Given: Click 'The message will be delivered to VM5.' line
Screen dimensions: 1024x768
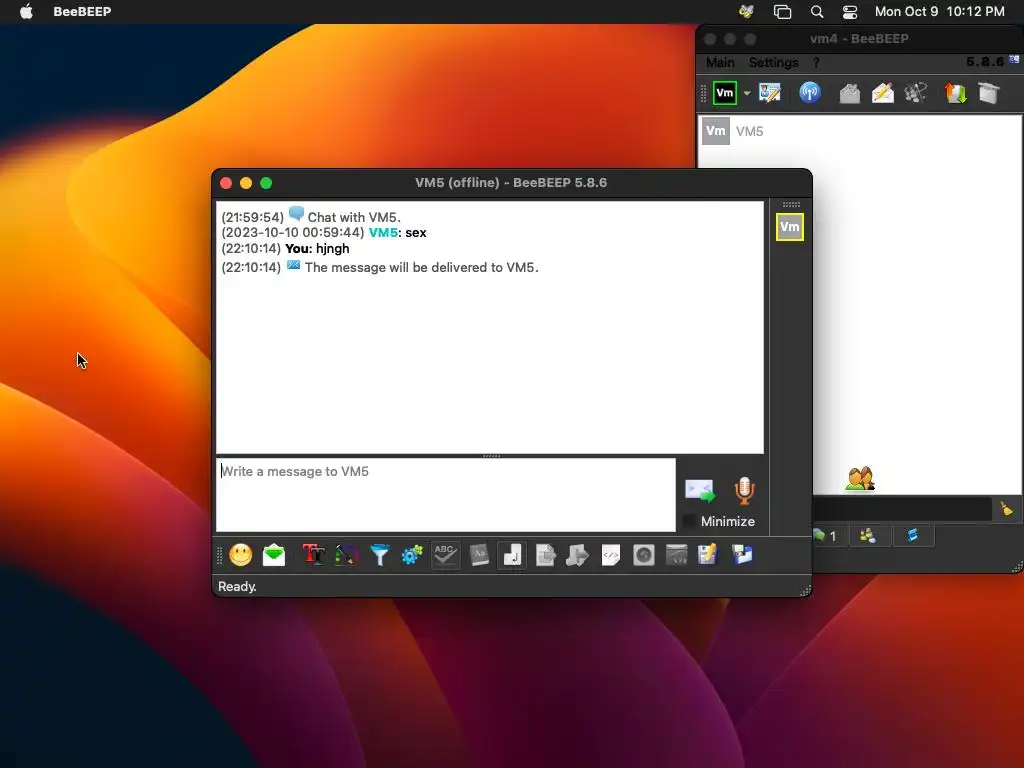Looking at the screenshot, I should pos(422,267).
